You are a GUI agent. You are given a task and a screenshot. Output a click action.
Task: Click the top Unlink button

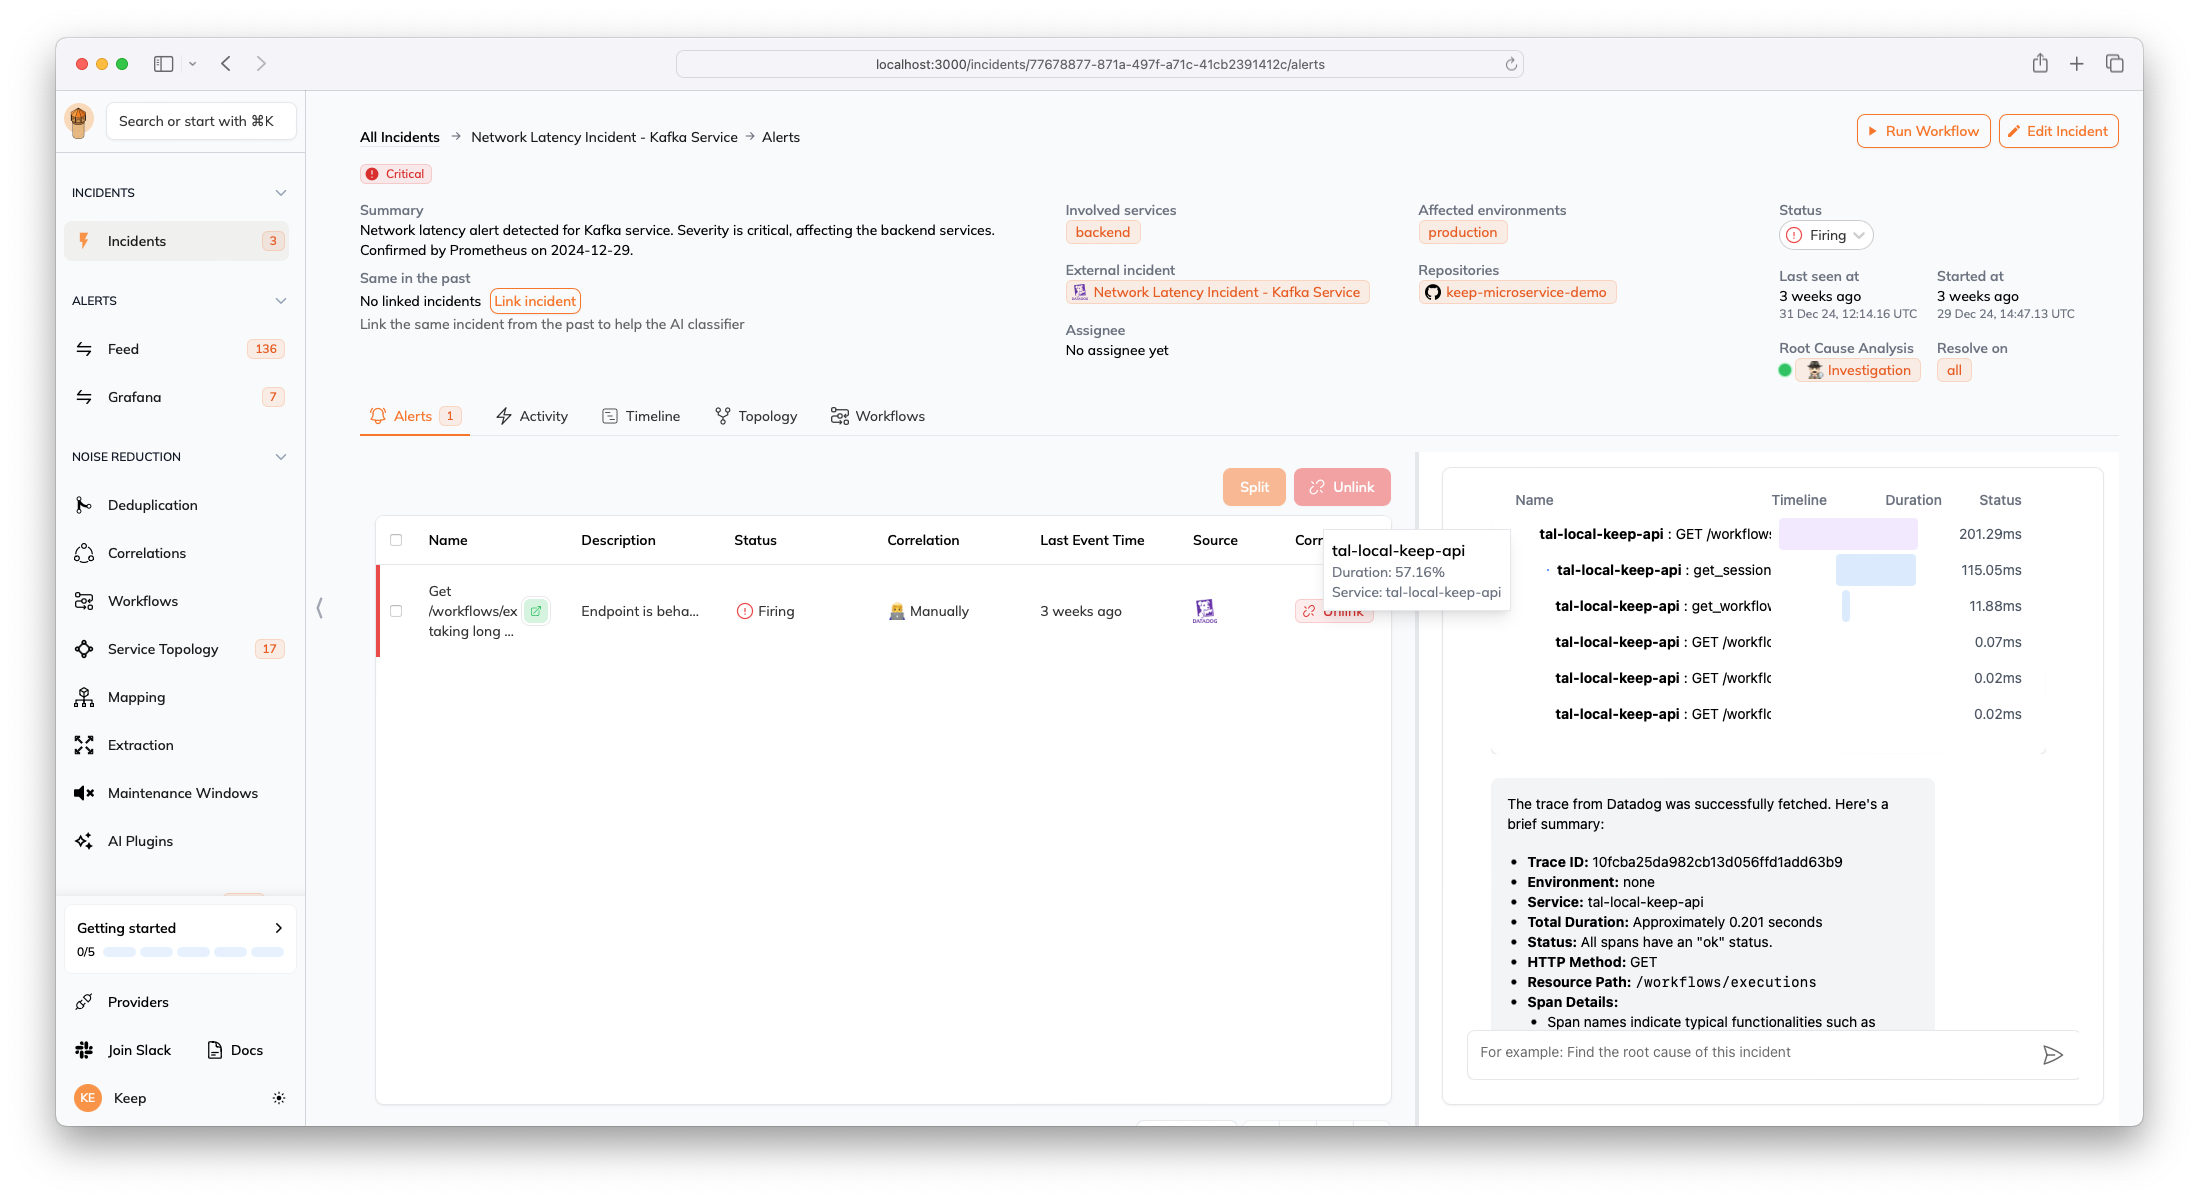(1342, 487)
